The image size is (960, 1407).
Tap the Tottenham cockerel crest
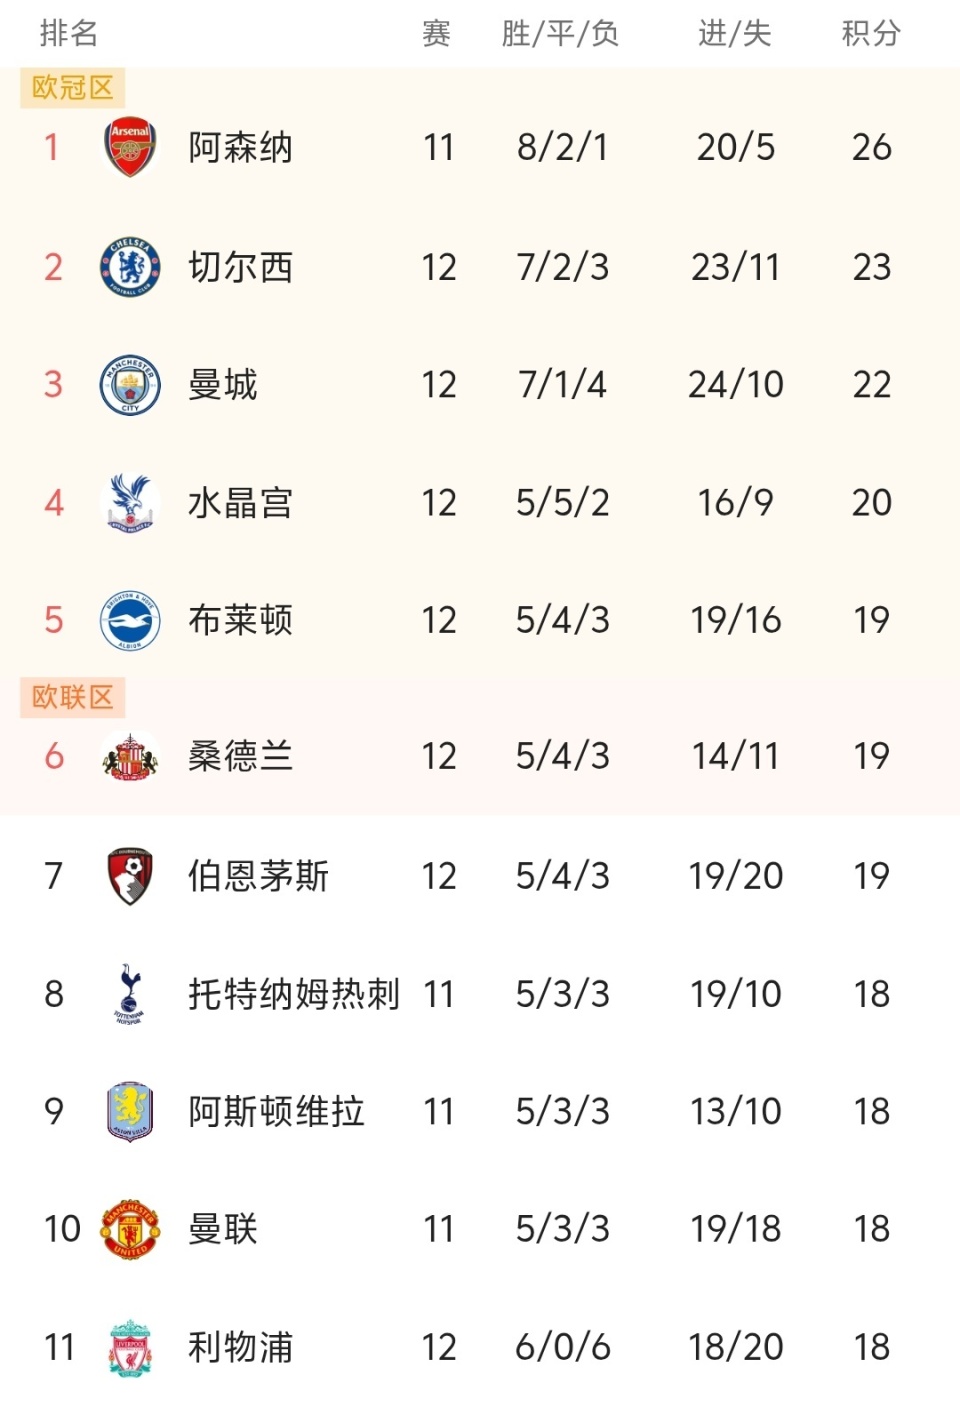(x=130, y=994)
